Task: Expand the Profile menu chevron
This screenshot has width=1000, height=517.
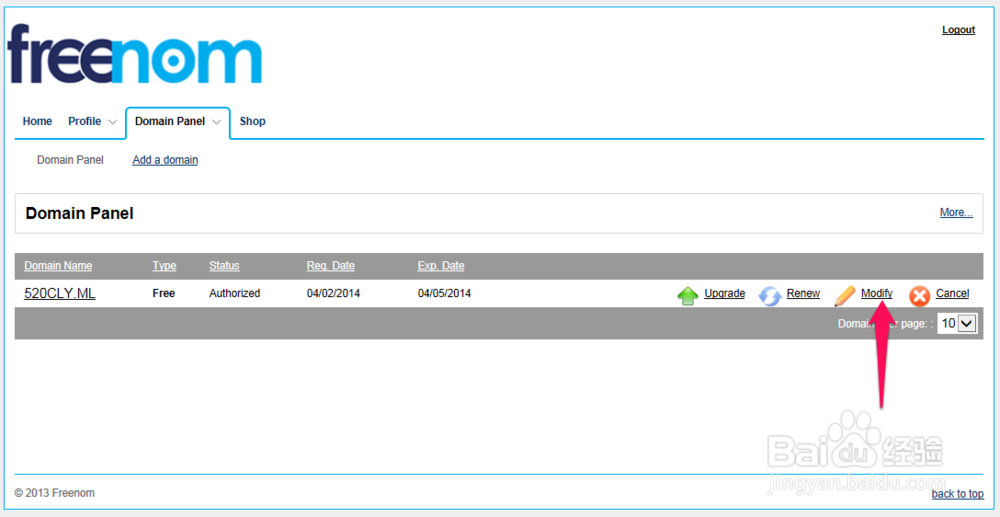Action: 112,122
